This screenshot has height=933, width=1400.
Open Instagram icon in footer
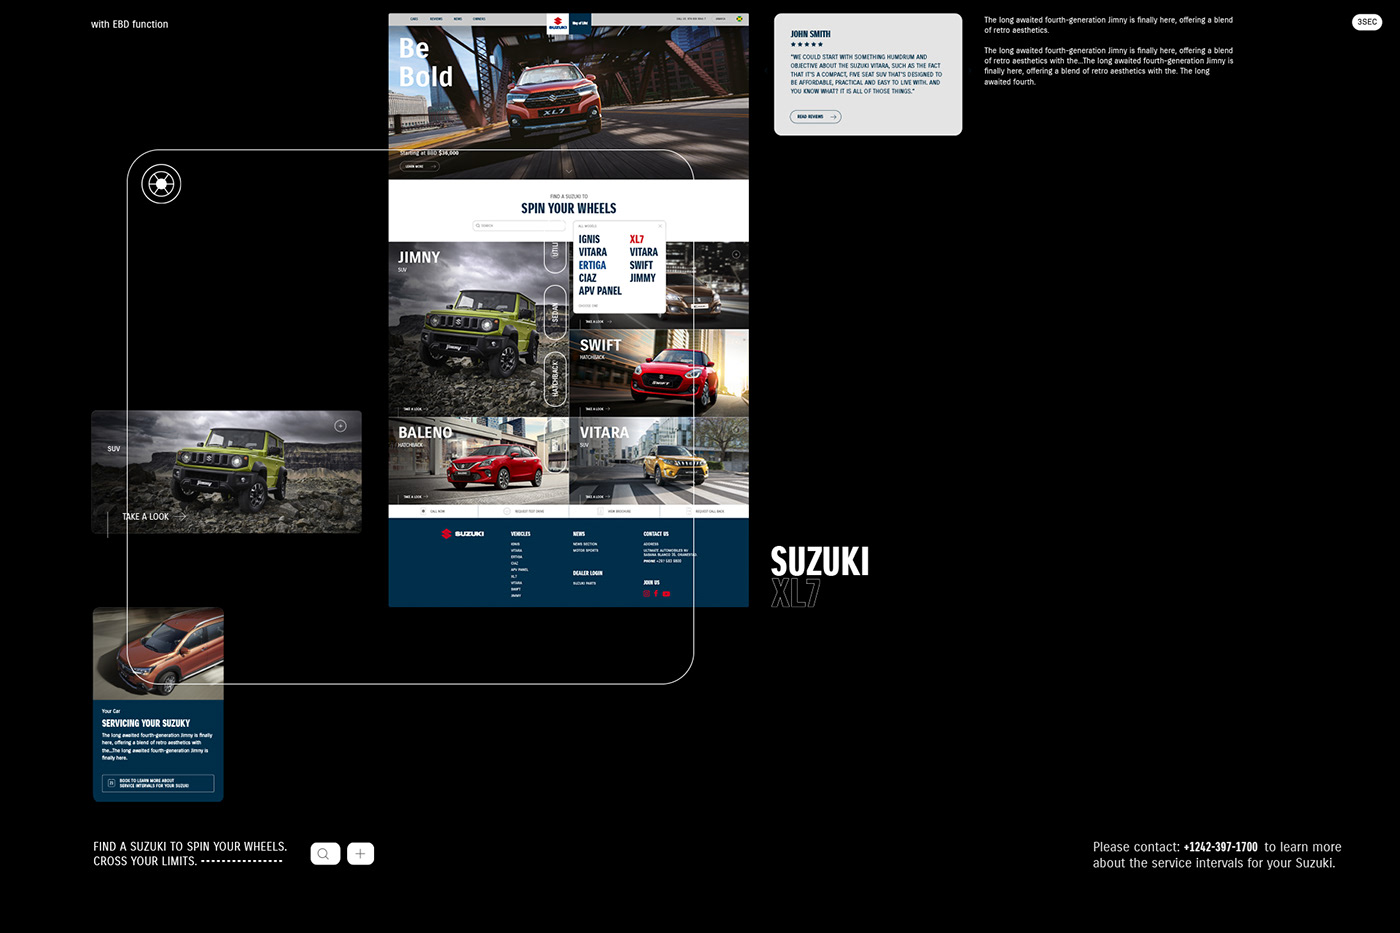click(x=646, y=594)
